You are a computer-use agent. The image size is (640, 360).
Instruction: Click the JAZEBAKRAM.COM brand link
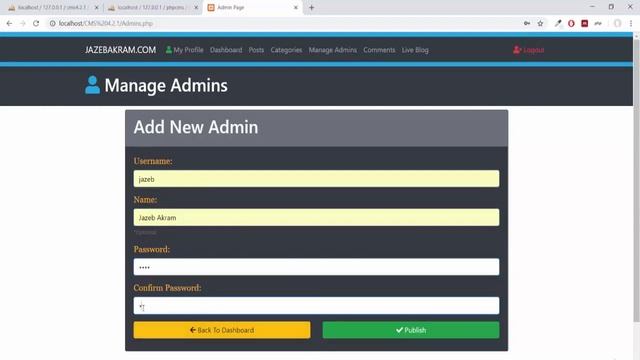pyautogui.click(x=120, y=50)
